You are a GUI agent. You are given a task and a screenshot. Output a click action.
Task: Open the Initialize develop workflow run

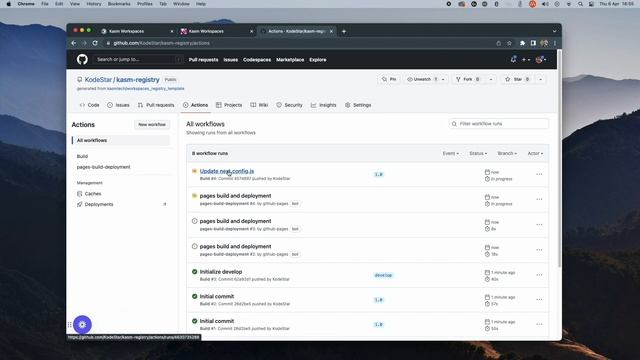click(x=221, y=271)
